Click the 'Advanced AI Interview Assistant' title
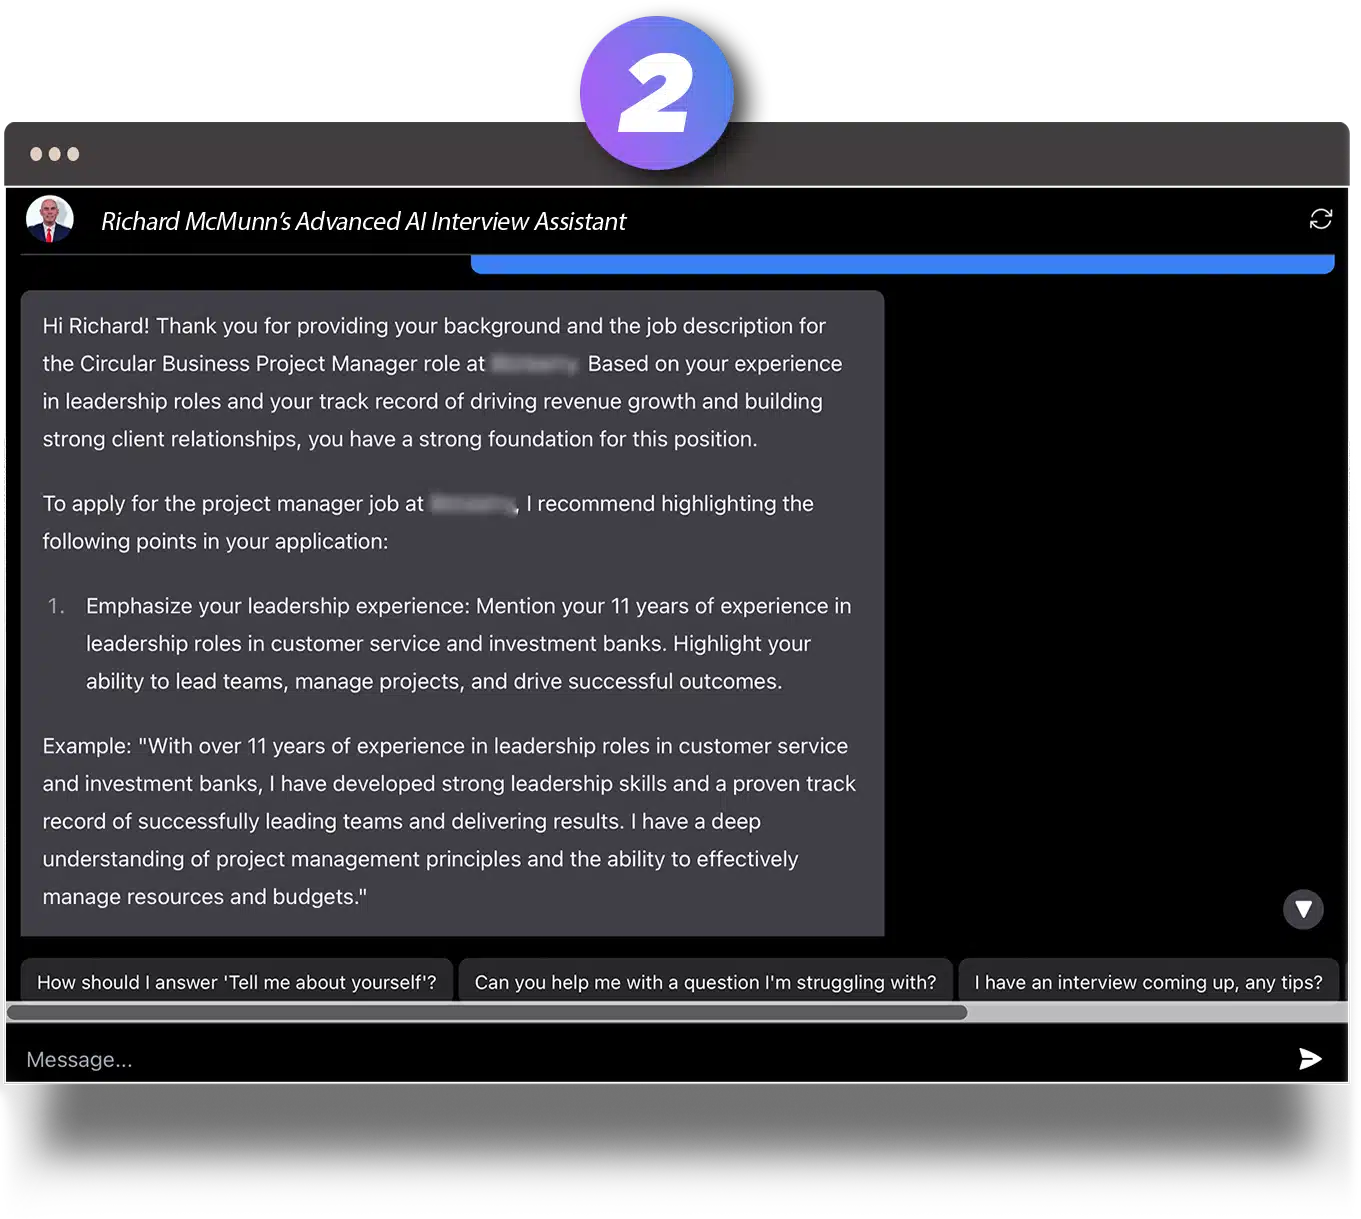Viewport: 1361px width, 1219px height. (x=363, y=221)
